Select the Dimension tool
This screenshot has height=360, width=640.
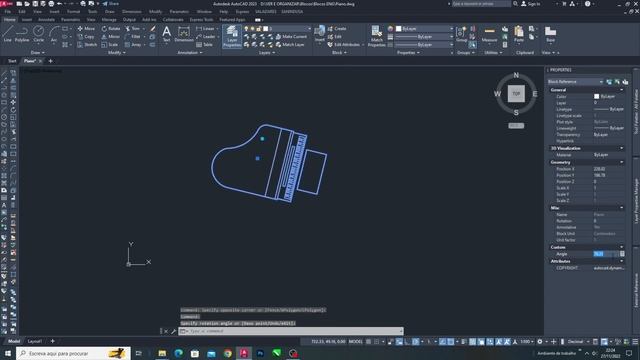pyautogui.click(x=184, y=34)
